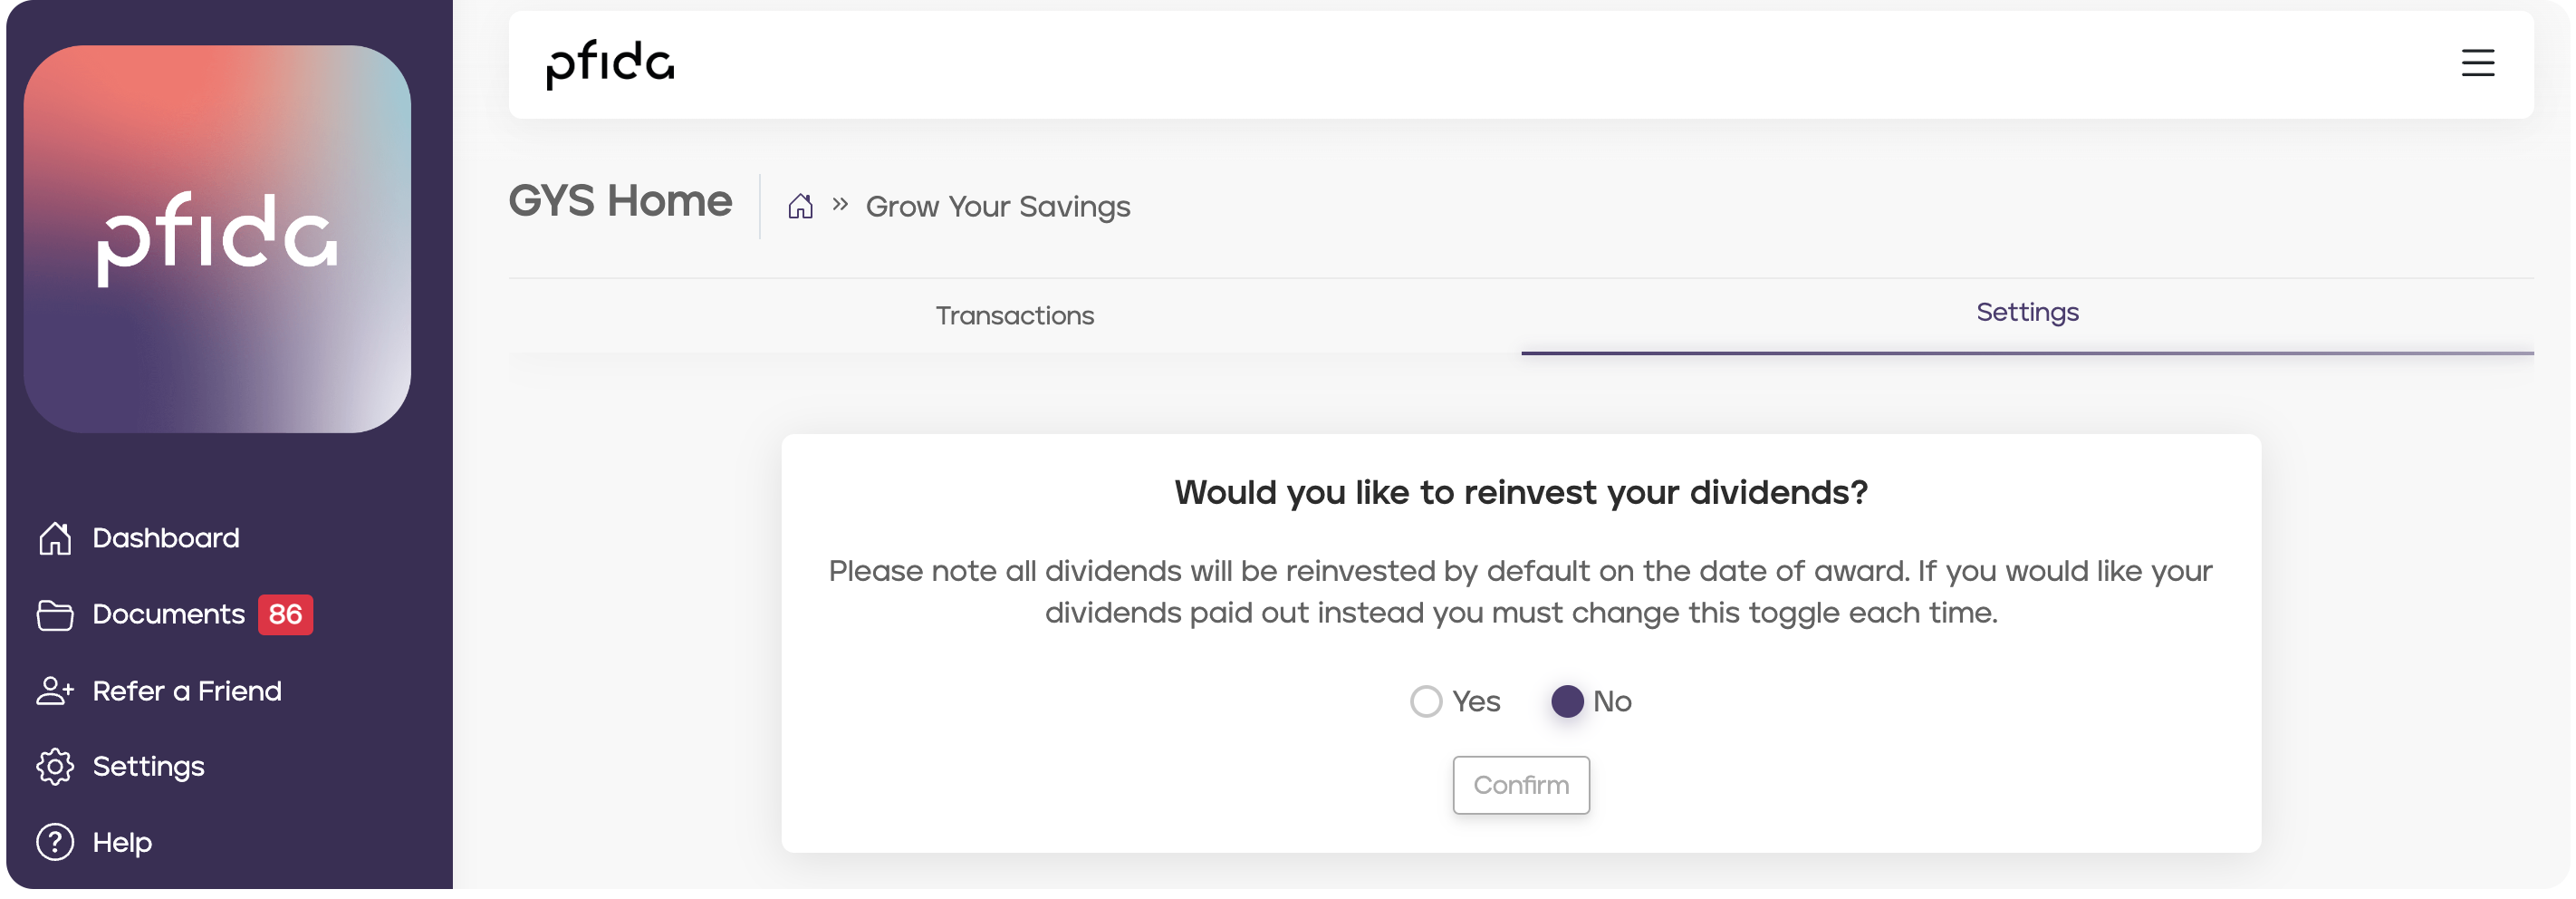Click the Yes label for reinvesting dividends
2576x899 pixels.
point(1475,702)
